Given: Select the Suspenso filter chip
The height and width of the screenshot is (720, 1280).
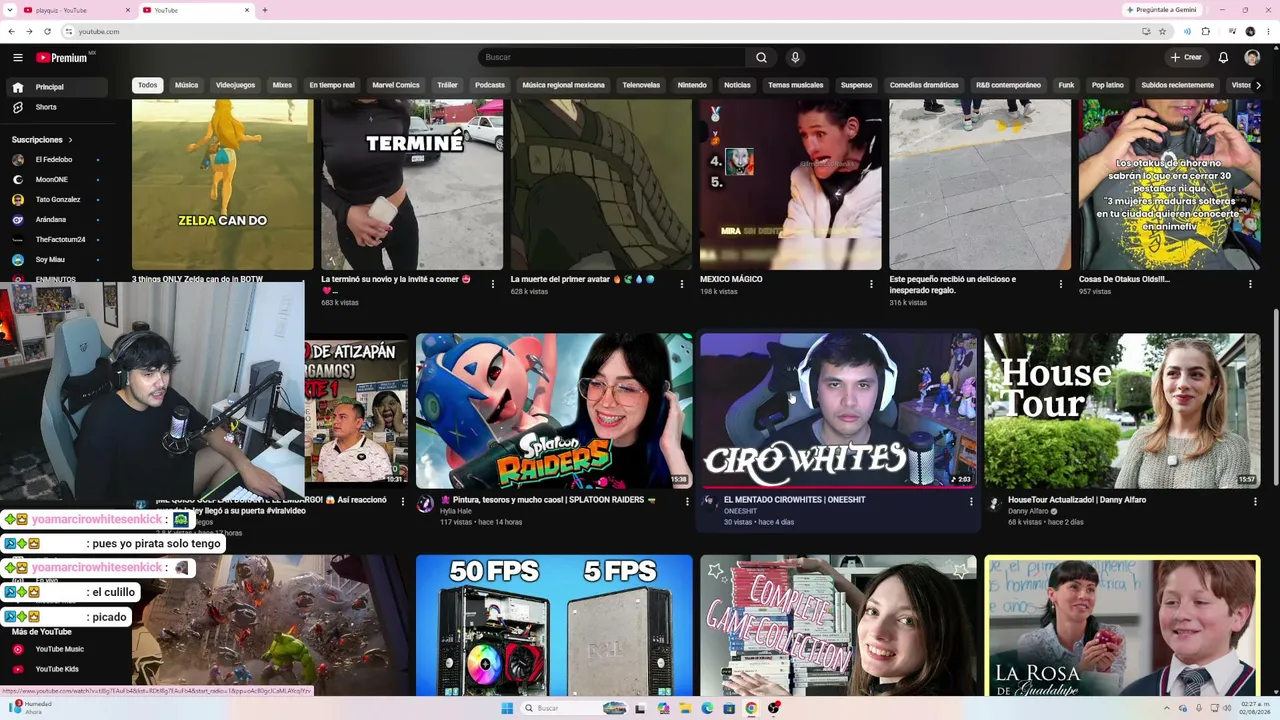Looking at the screenshot, I should coord(856,85).
